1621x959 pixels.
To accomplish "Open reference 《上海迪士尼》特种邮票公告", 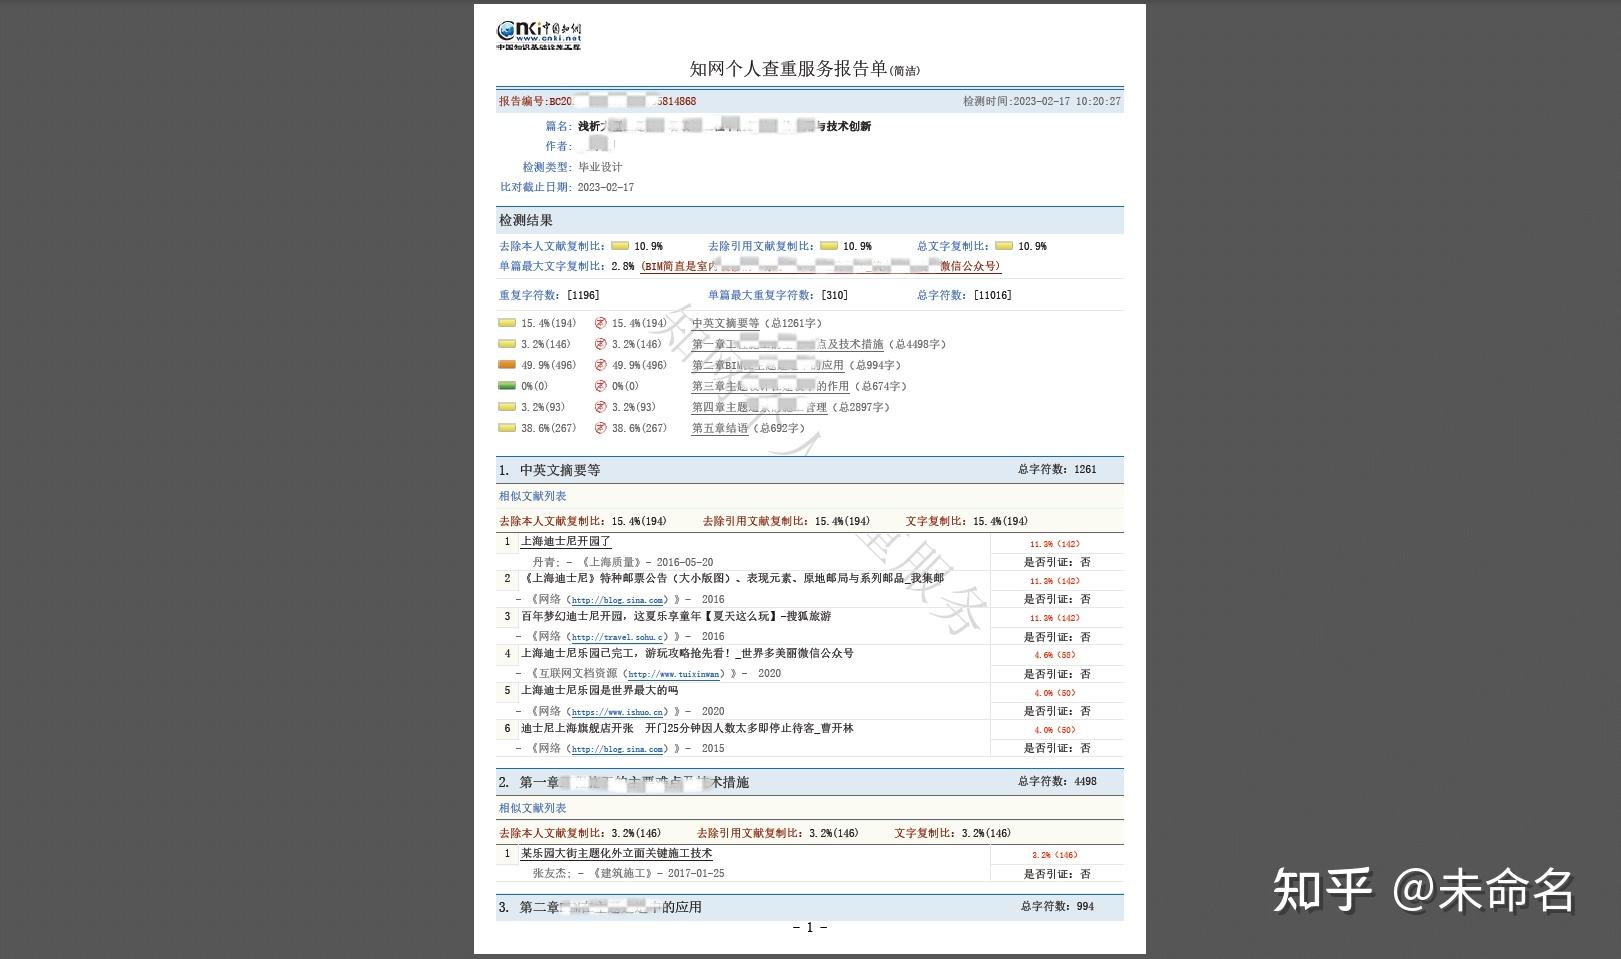I will point(732,578).
